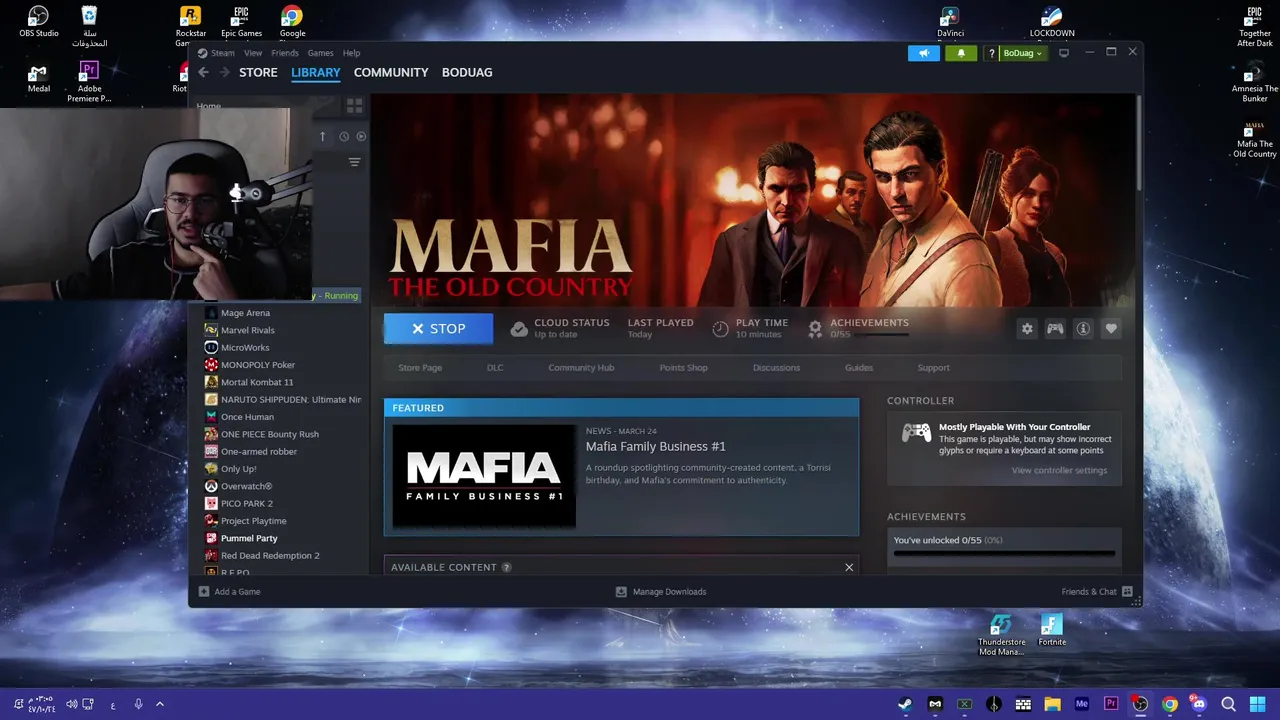Select Pummel Party in game list
The height and width of the screenshot is (720, 1280).
click(249, 538)
